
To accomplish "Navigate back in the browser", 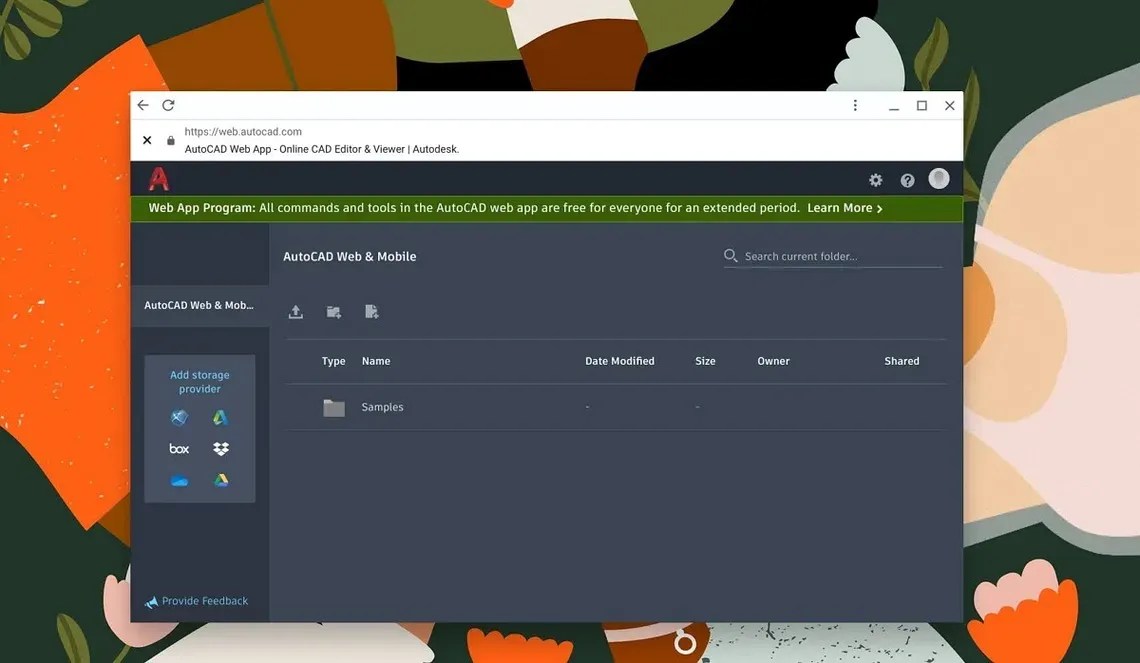I will point(142,104).
